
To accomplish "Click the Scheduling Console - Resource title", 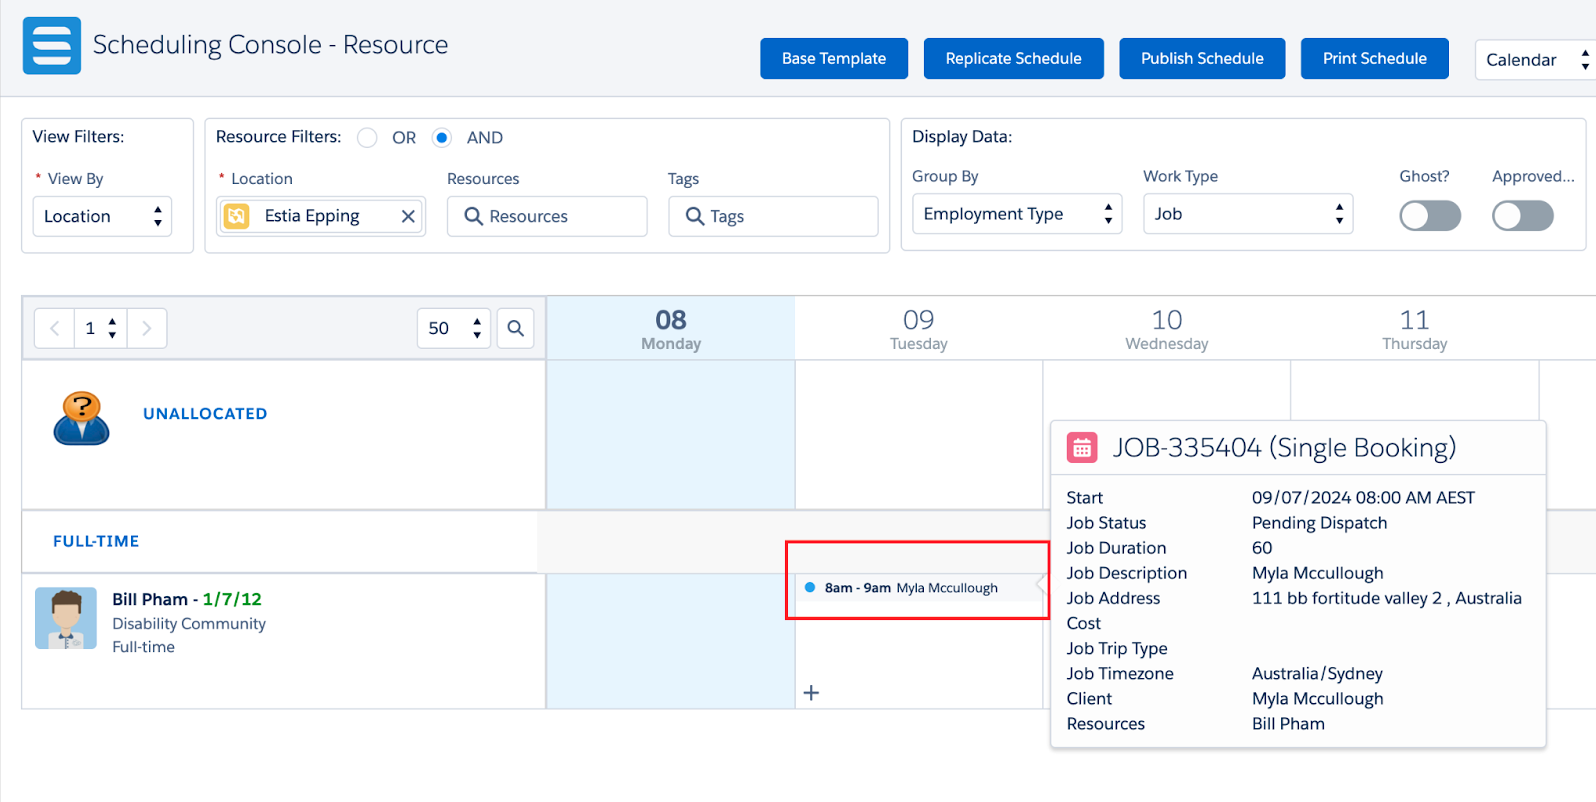I will click(270, 45).
